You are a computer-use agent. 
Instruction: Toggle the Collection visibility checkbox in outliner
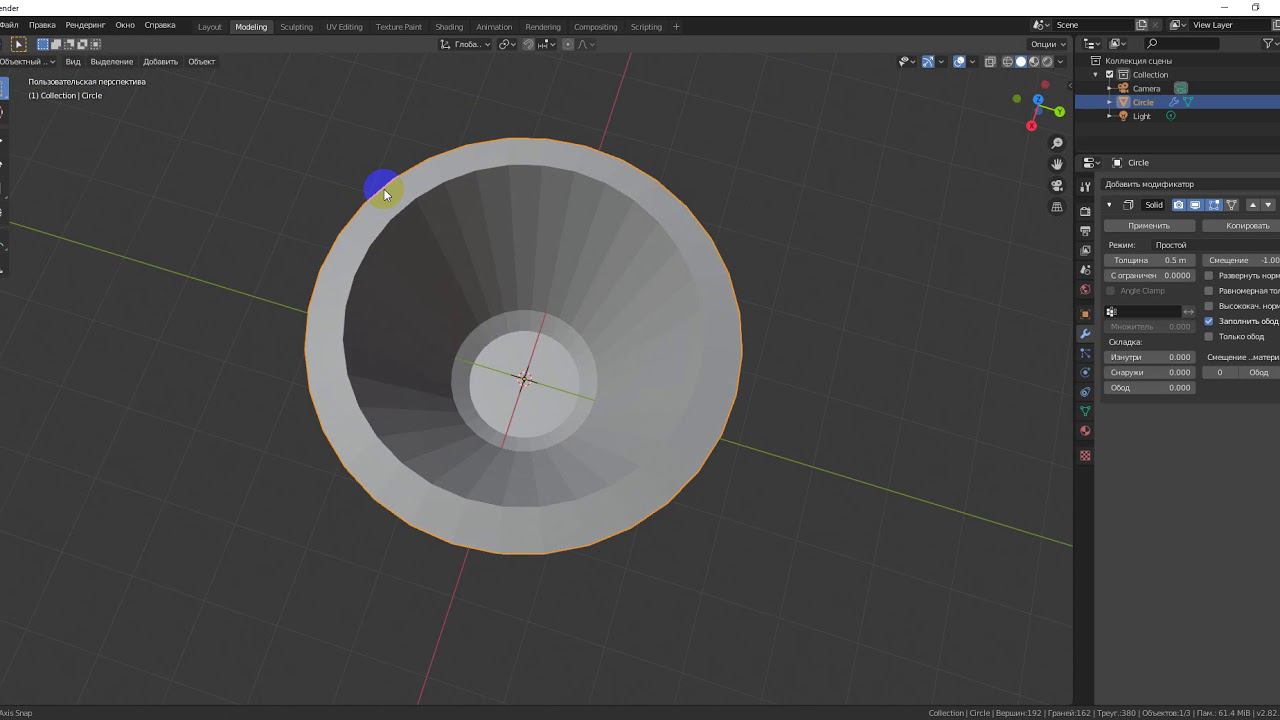coord(1109,75)
